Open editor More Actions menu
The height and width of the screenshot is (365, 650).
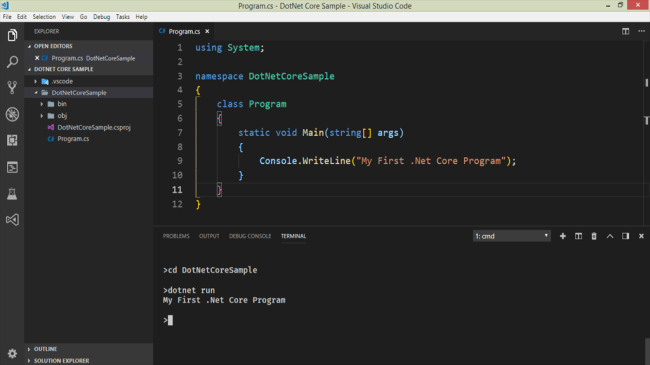click(x=641, y=31)
